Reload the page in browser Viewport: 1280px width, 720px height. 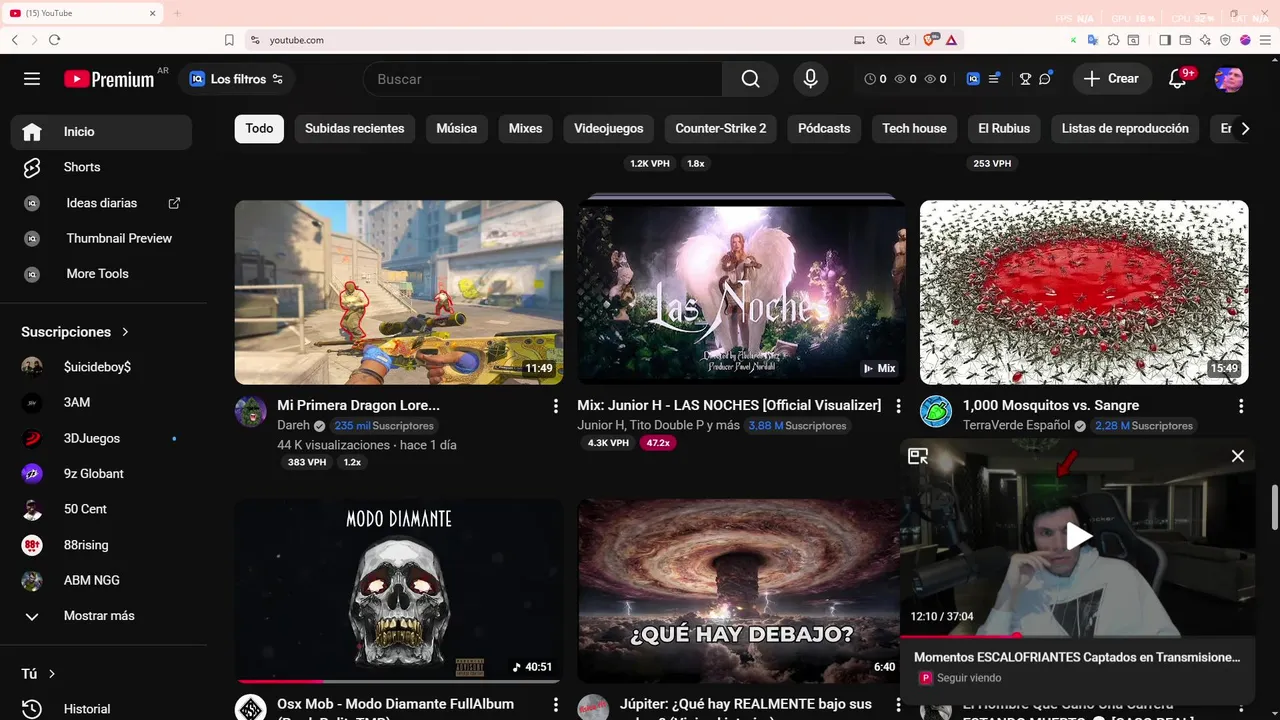54,40
